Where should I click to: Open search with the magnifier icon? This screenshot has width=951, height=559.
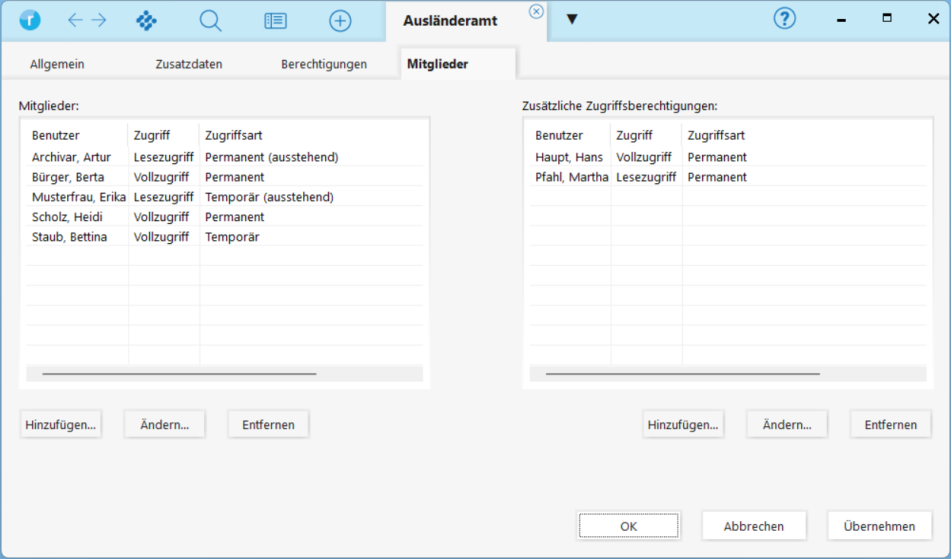[x=210, y=21]
